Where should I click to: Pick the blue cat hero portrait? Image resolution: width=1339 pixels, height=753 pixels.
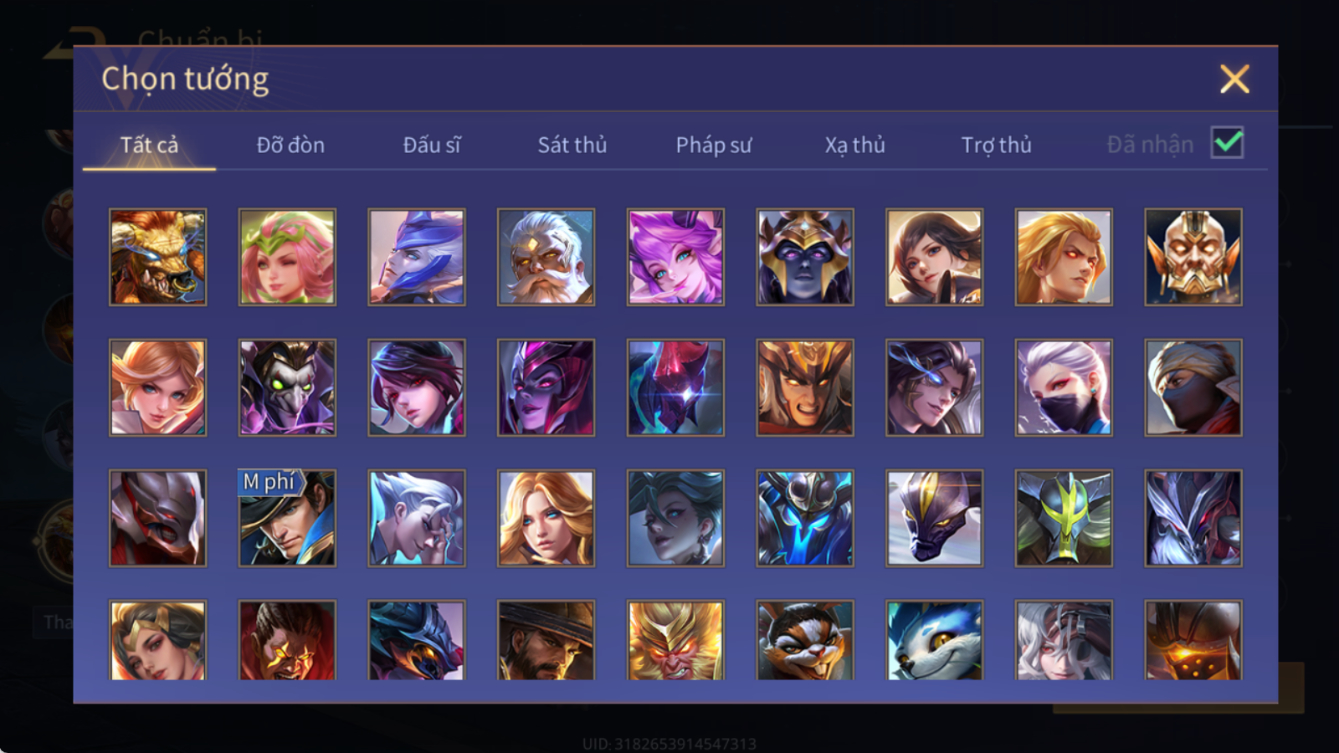934,641
